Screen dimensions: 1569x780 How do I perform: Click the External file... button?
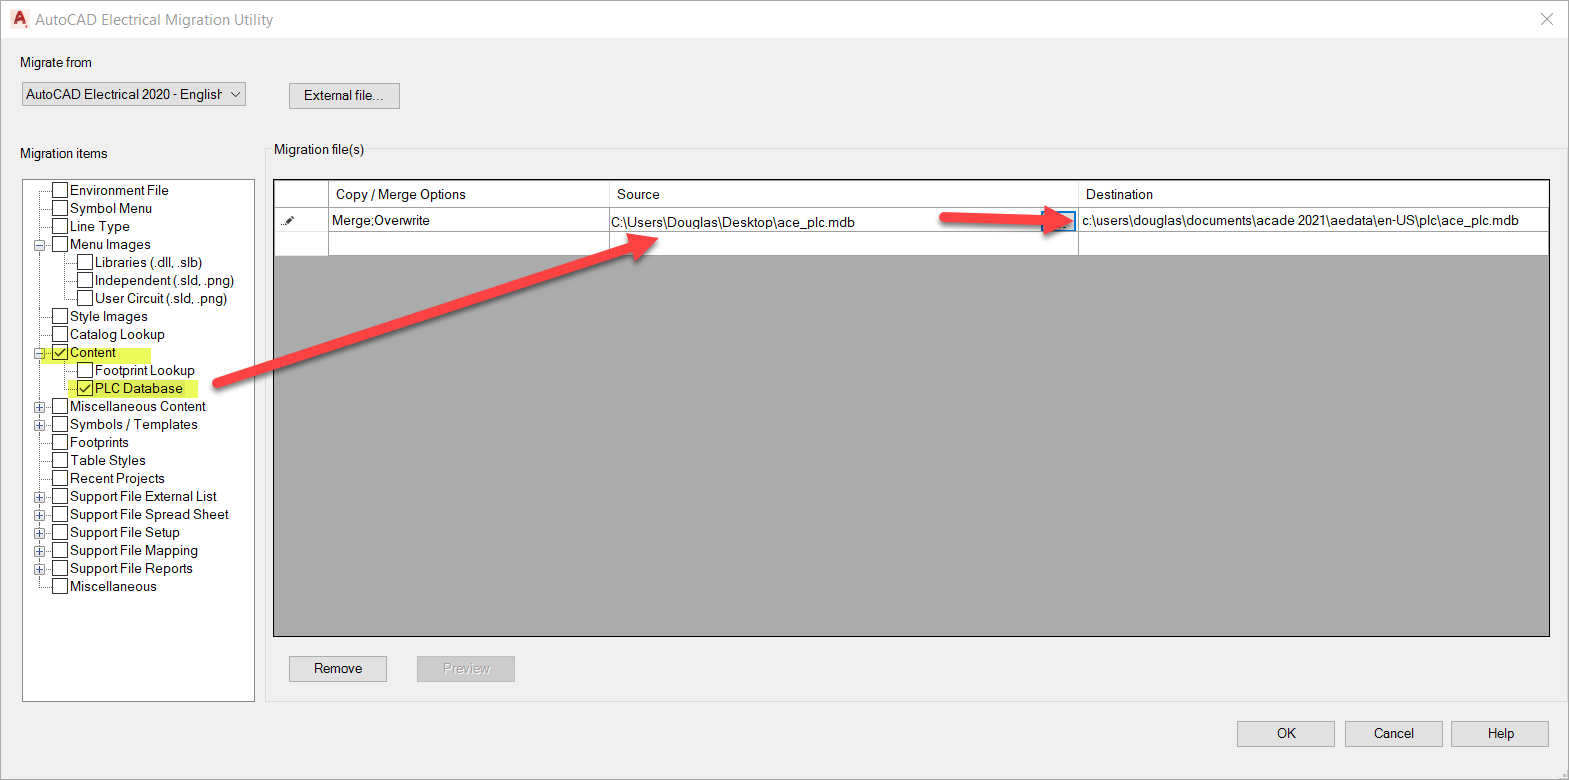pos(344,96)
